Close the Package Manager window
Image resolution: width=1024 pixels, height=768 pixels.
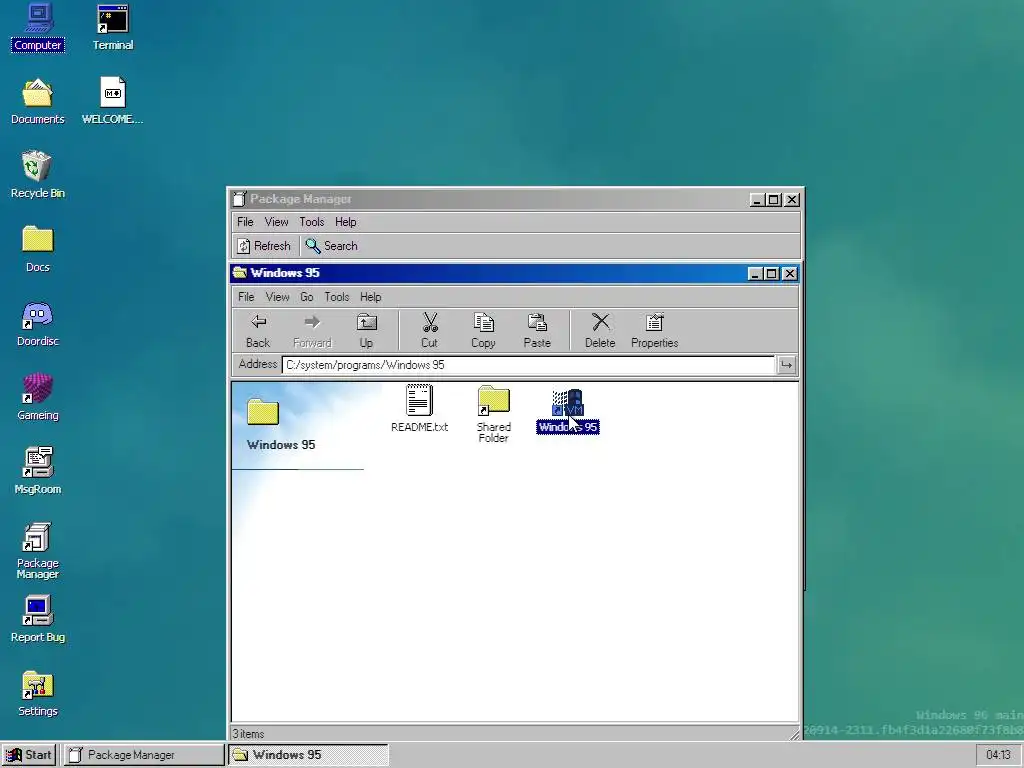792,200
